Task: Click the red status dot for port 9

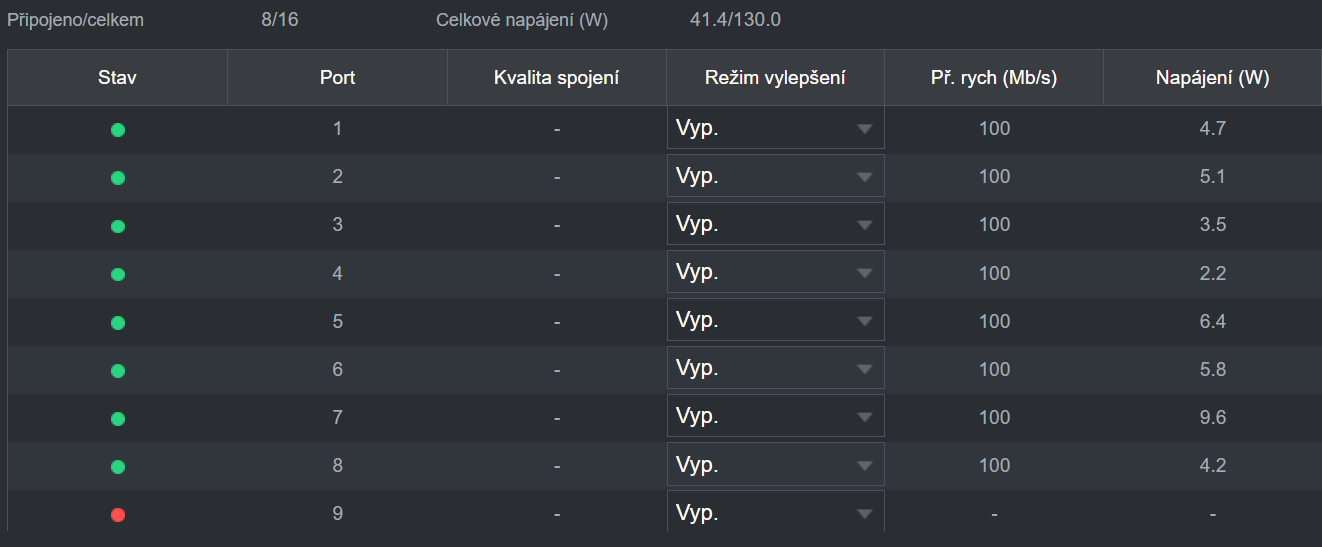Action: pos(118,515)
